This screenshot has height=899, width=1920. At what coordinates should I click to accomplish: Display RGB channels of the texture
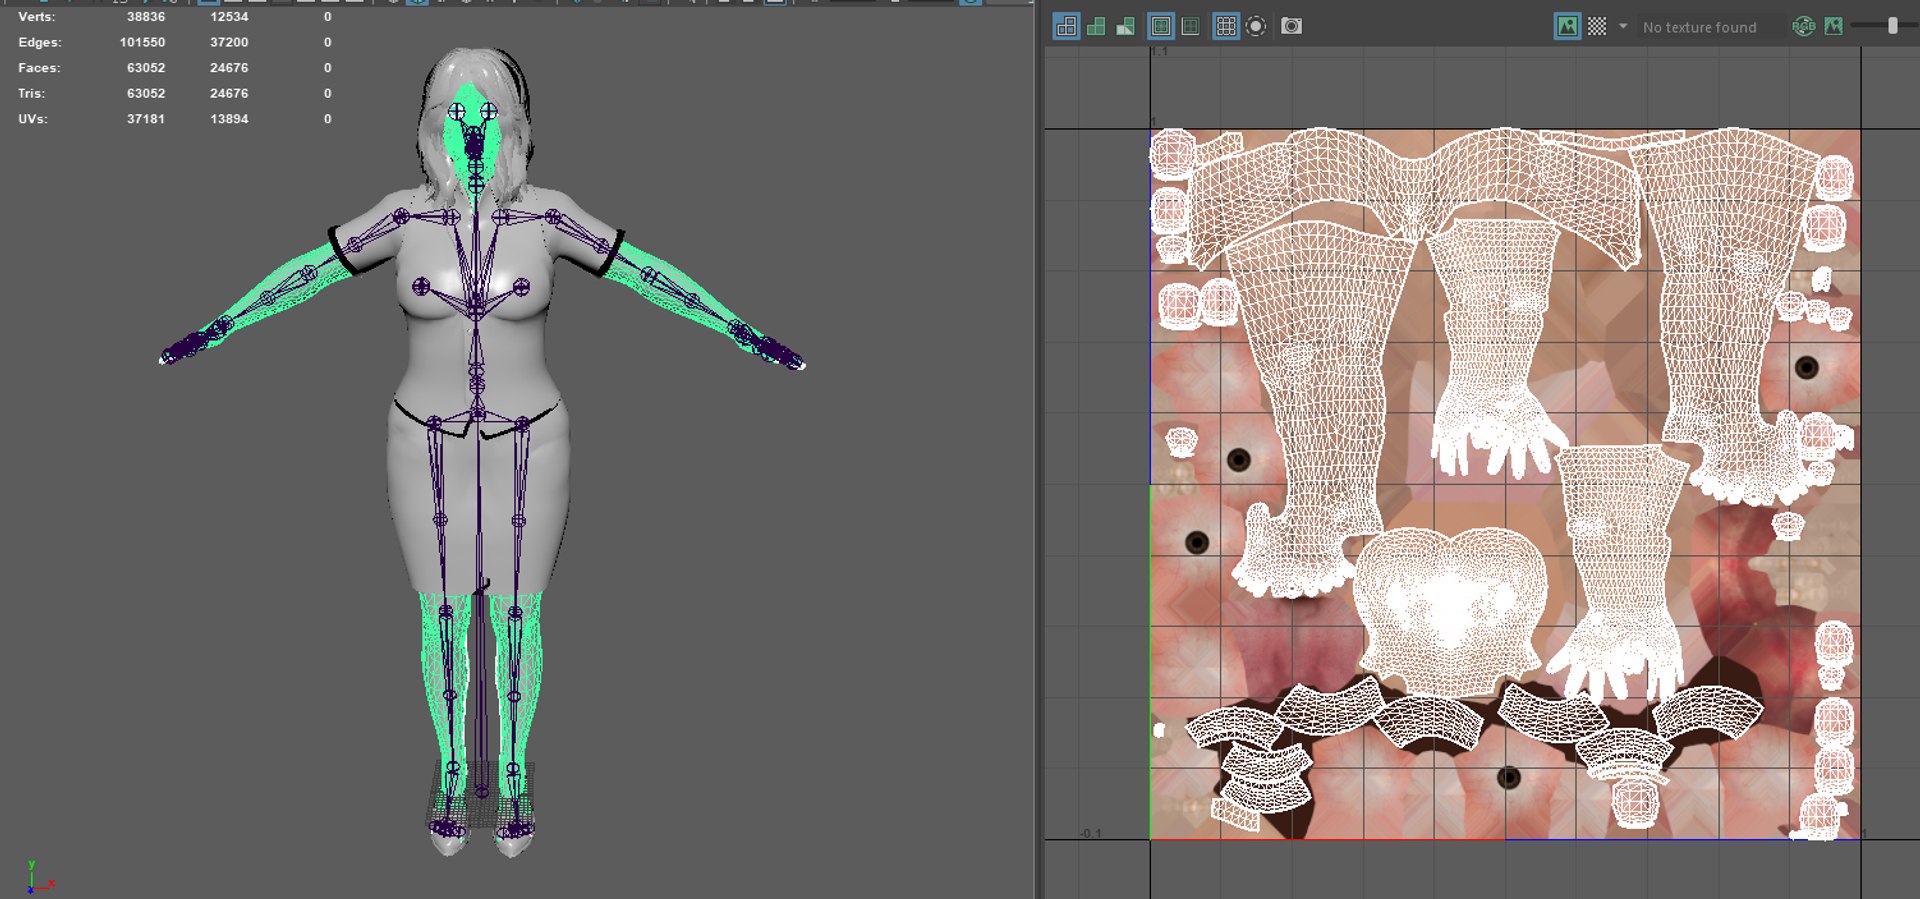point(1804,27)
